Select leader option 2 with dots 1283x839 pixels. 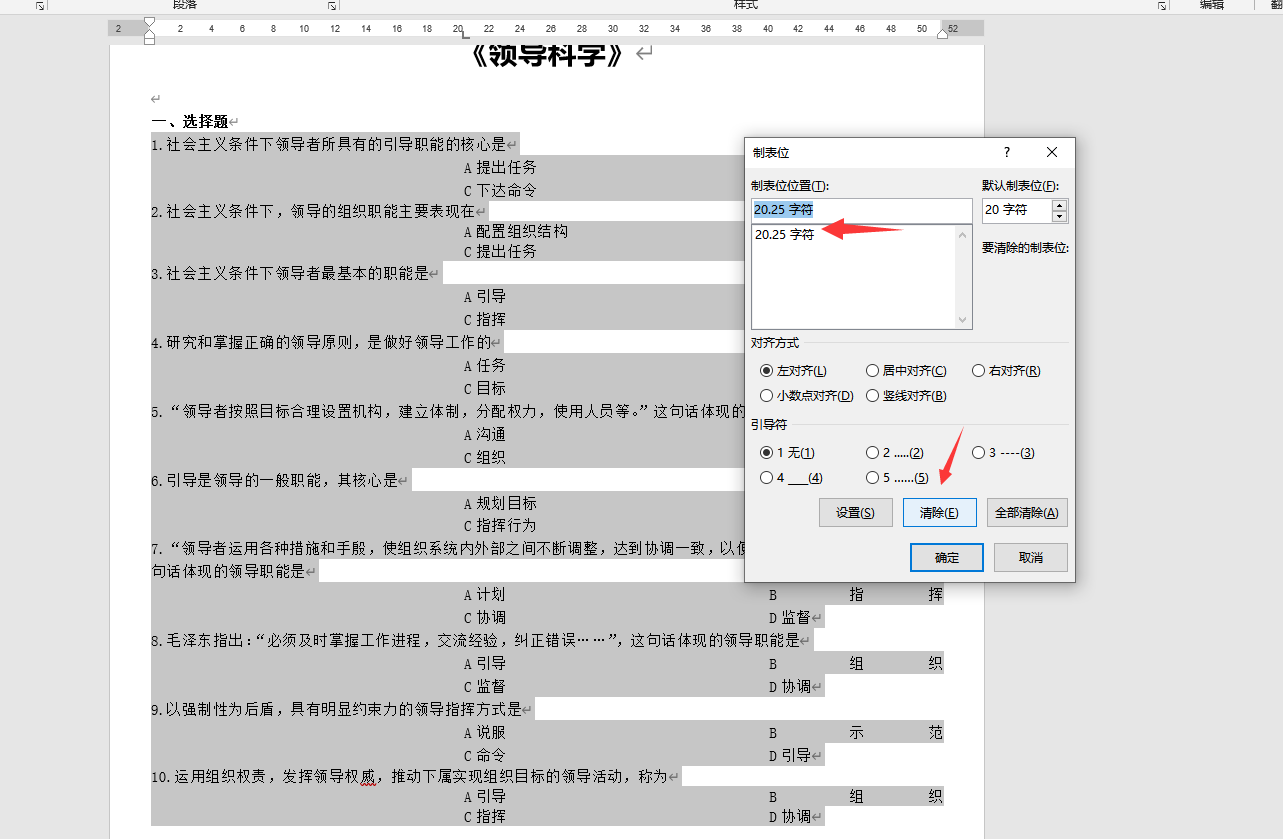[x=873, y=453]
